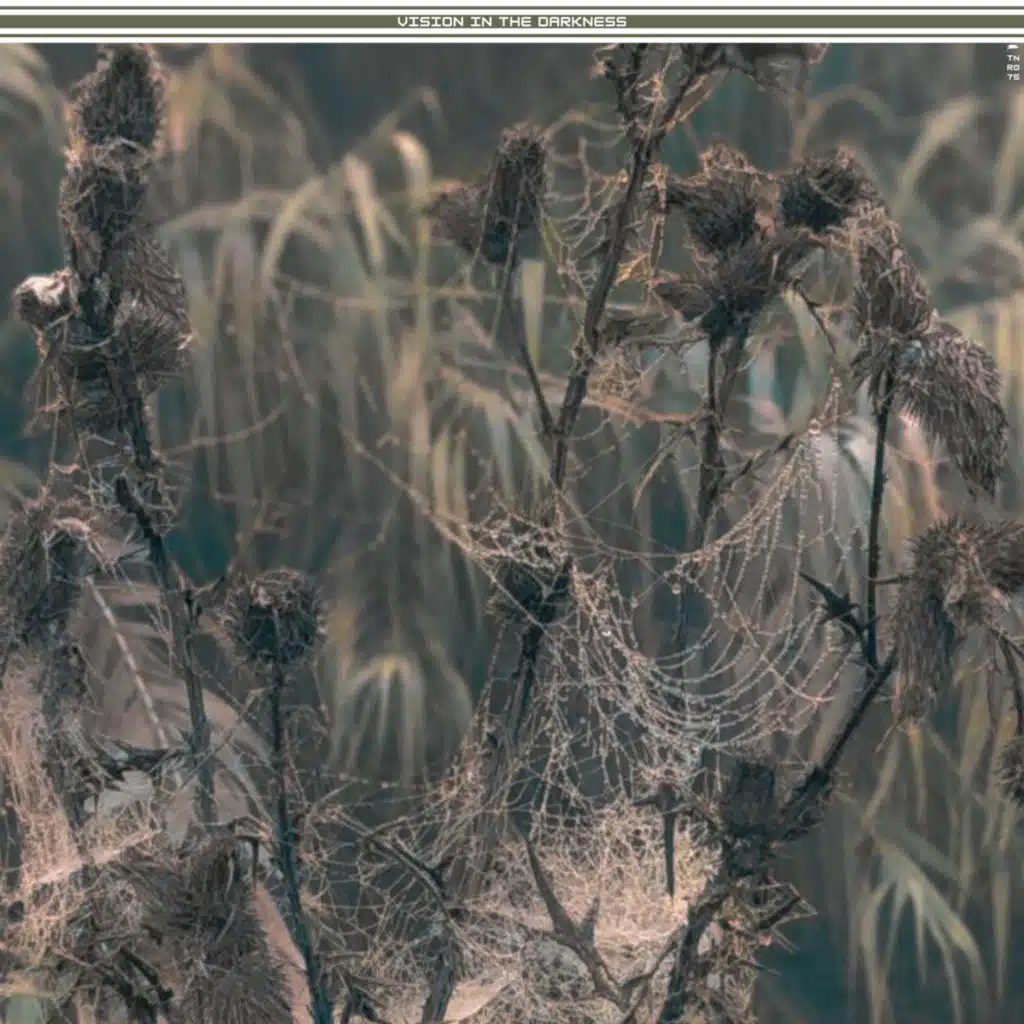Image resolution: width=1024 pixels, height=1024 pixels.
Task: Click the "VISION IN THE DARKNESS" title text
Action: (x=511, y=21)
